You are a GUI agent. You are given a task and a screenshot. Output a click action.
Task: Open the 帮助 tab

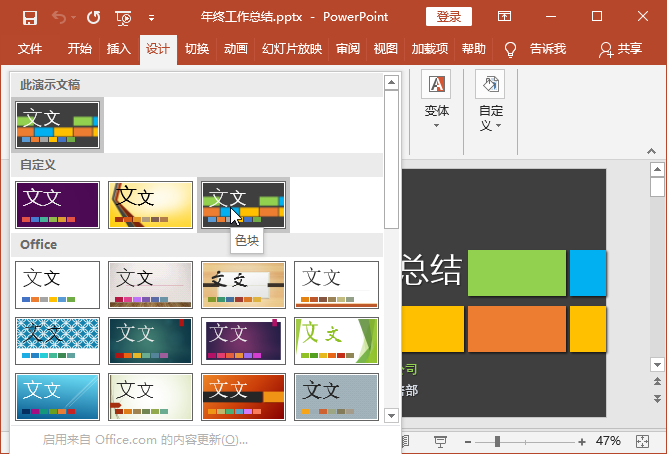(x=473, y=49)
